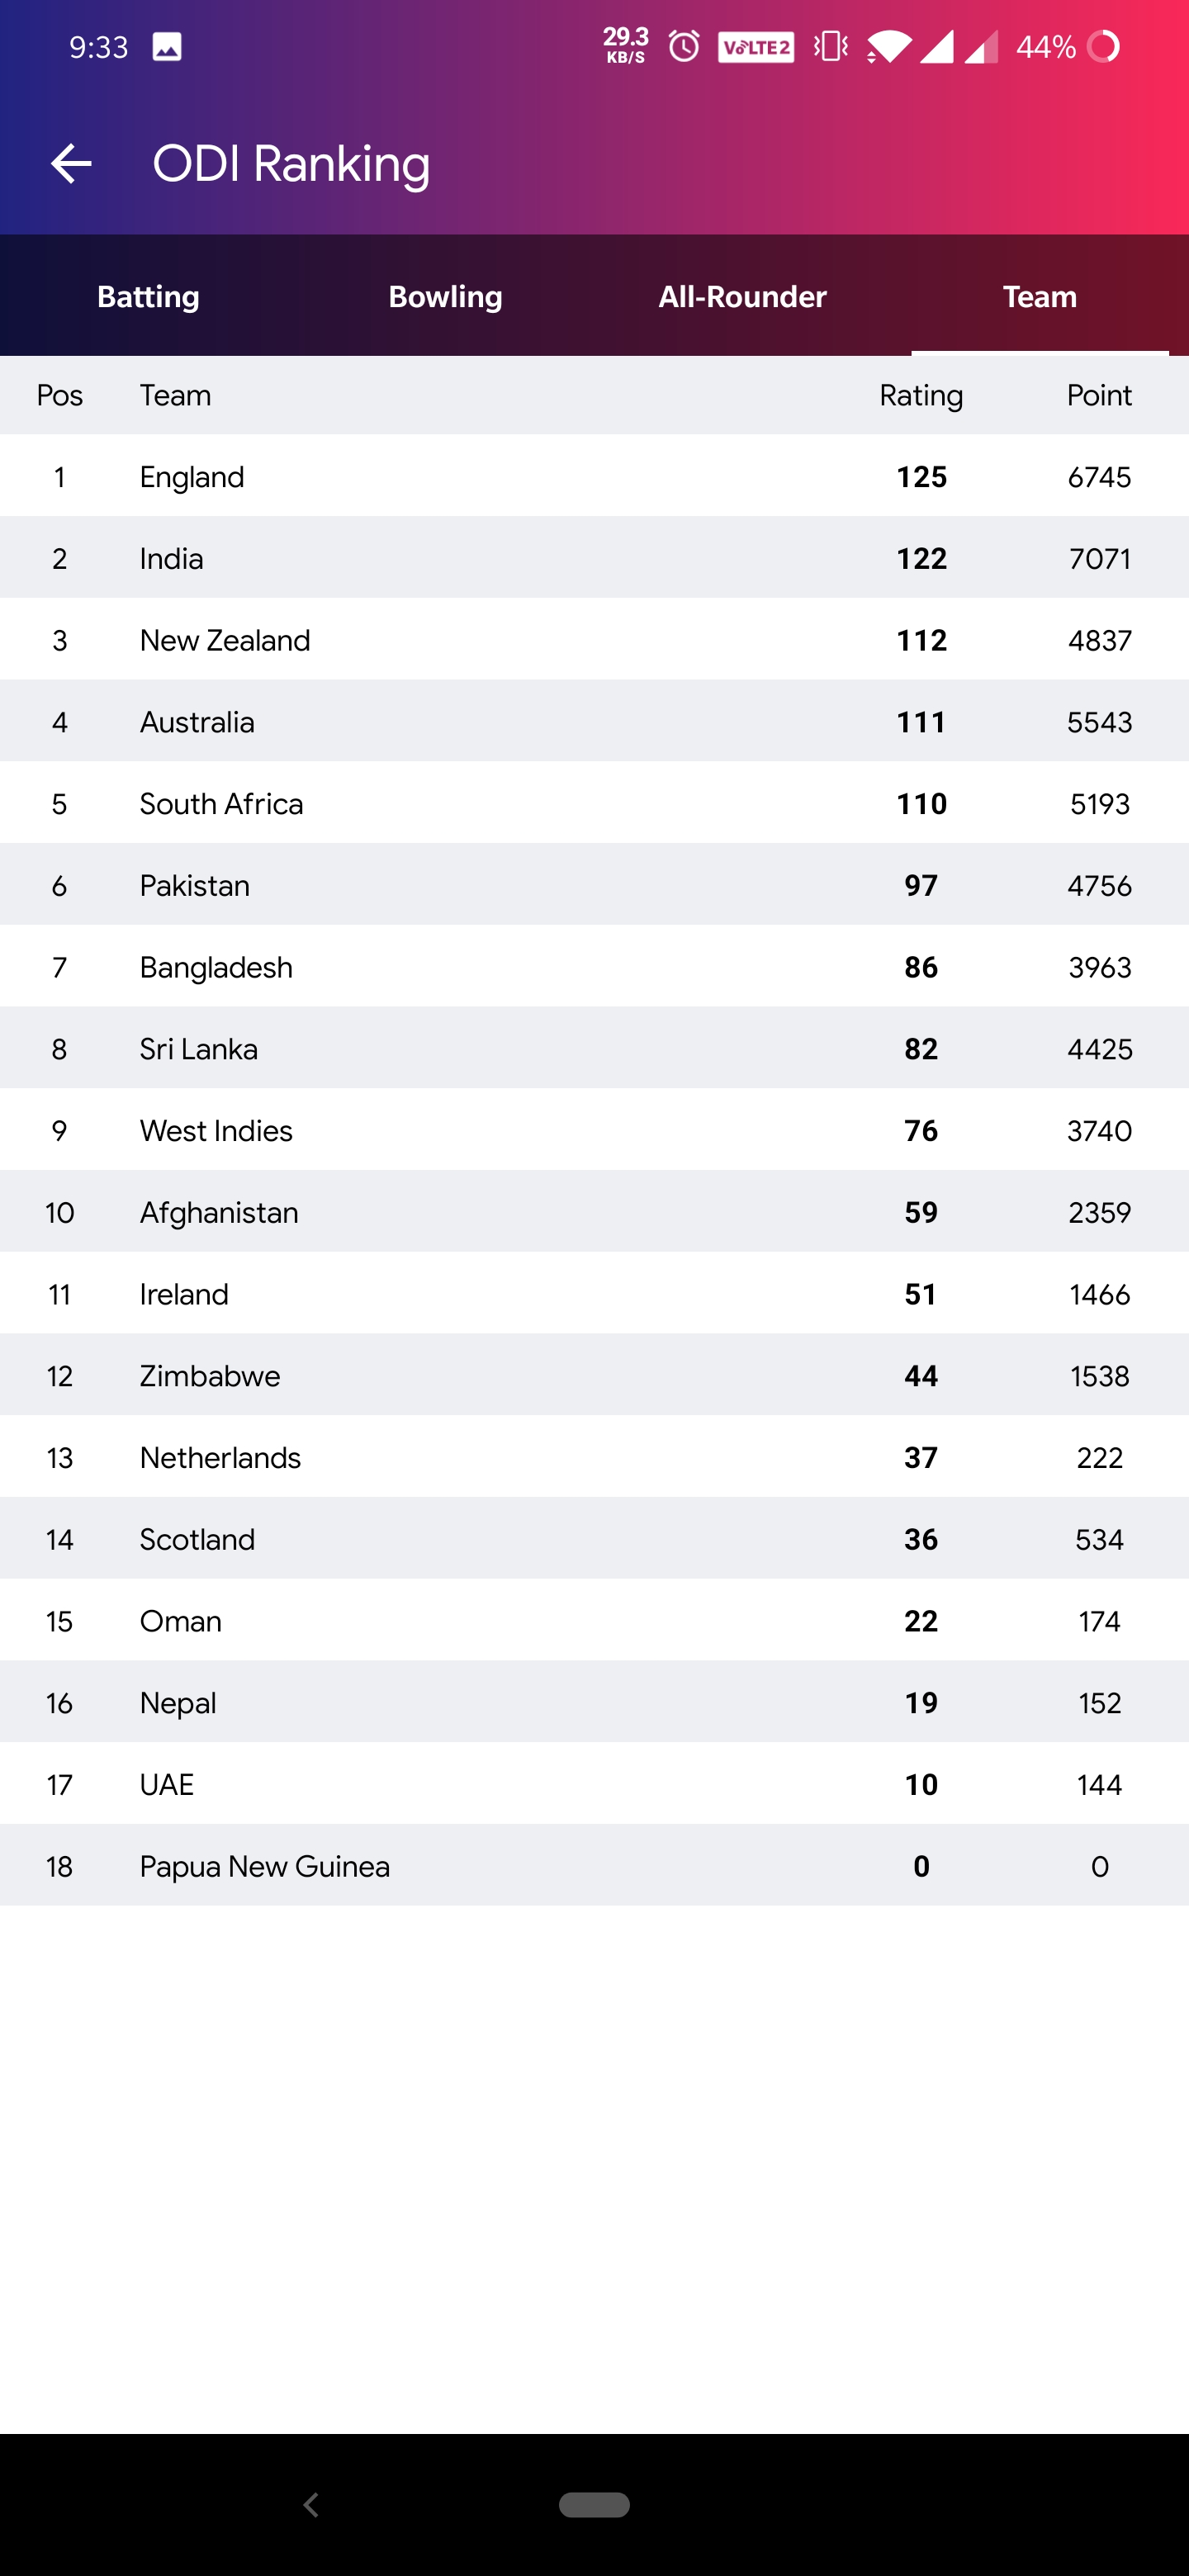Switch to the Bowling tab
Image resolution: width=1189 pixels, height=2576 pixels.
click(x=445, y=296)
